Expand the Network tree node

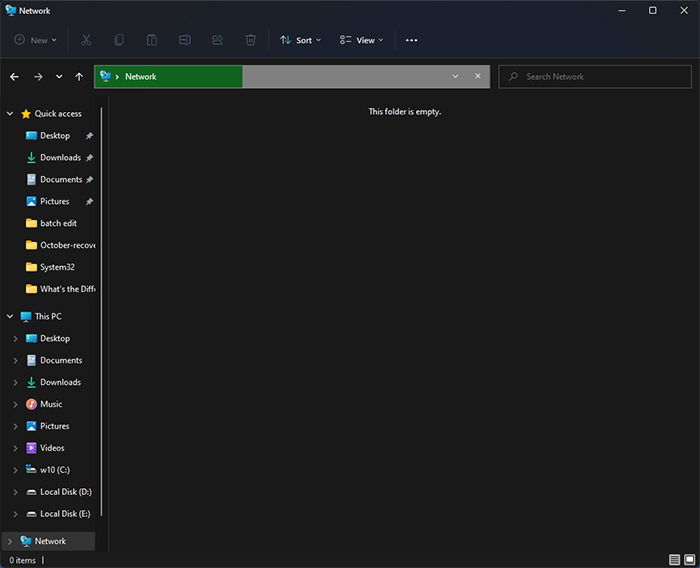coord(10,541)
